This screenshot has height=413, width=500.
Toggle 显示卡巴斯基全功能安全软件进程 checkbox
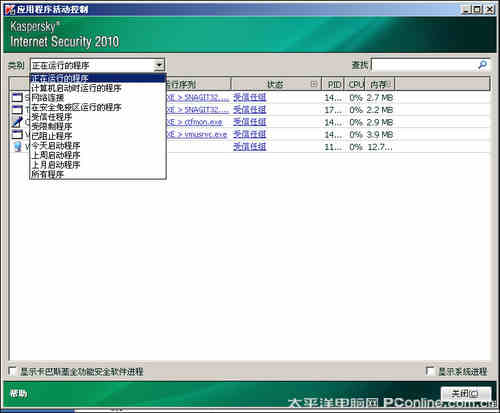coord(13,371)
